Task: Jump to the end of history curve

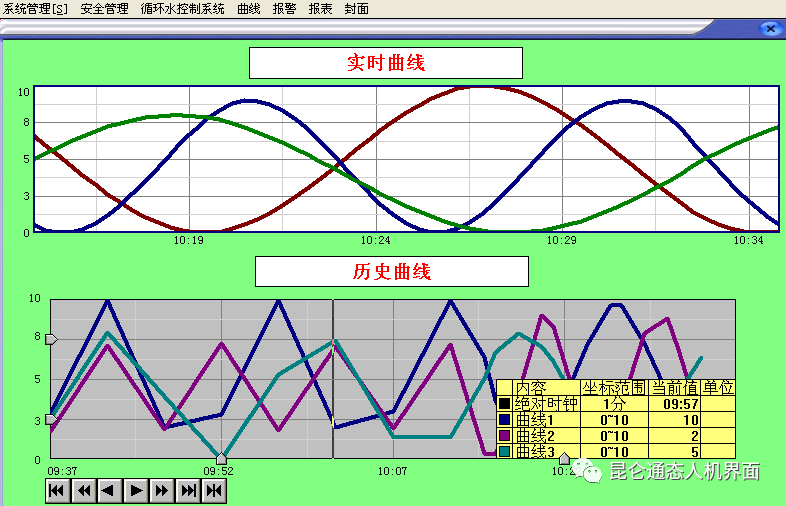Action: (187, 490)
